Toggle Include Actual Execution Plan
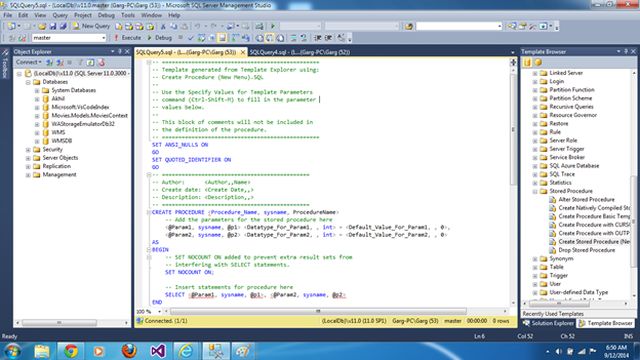This screenshot has width=640, height=360. click(236, 38)
